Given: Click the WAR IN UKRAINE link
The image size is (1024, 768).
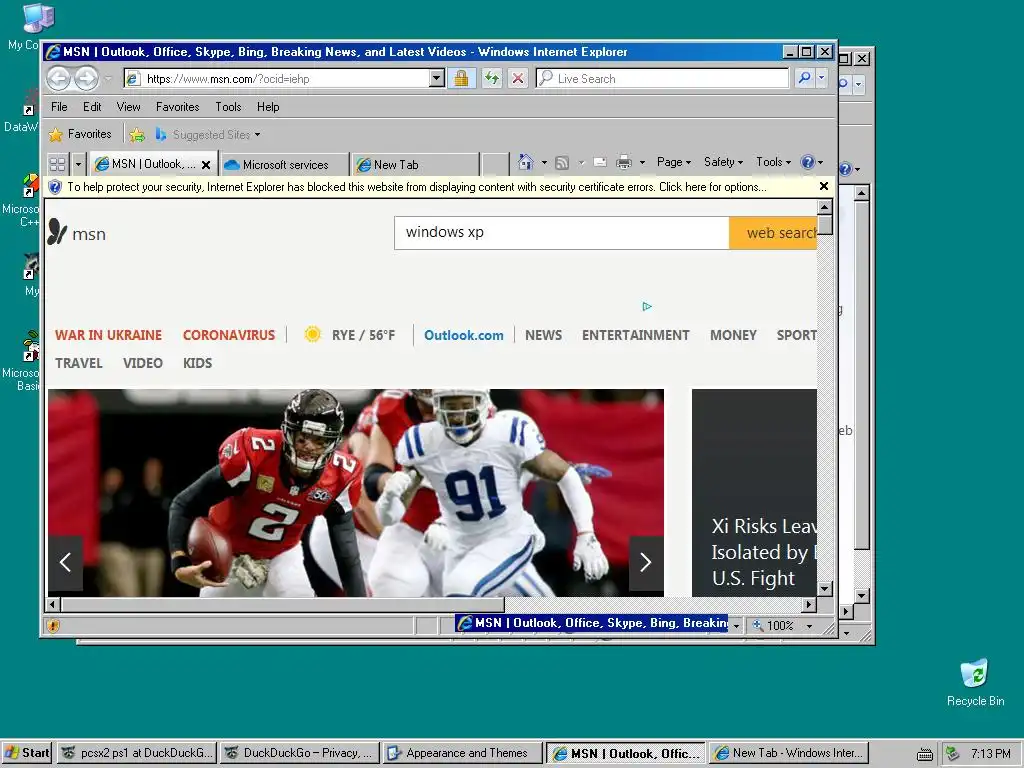Looking at the screenshot, I should [108, 335].
